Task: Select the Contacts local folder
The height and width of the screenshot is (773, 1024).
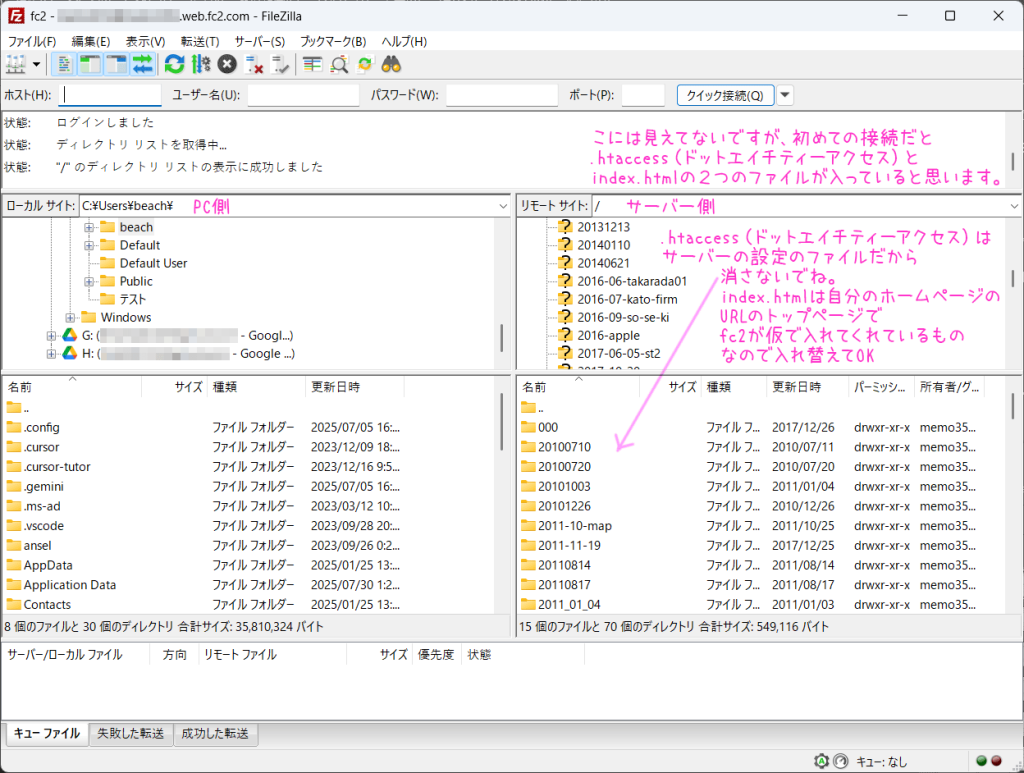Action: (x=47, y=605)
